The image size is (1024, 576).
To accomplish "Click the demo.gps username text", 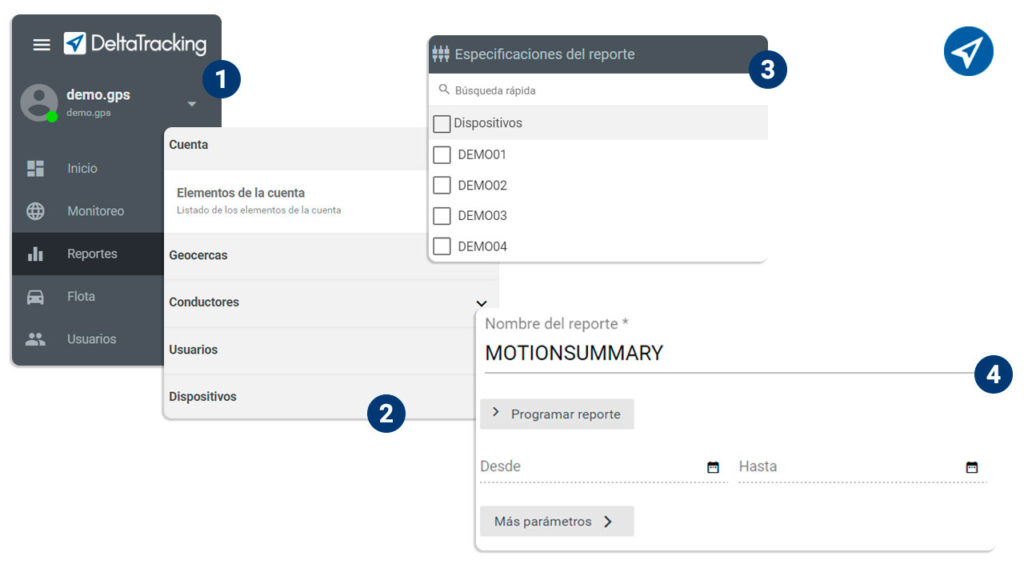I will tap(98, 95).
